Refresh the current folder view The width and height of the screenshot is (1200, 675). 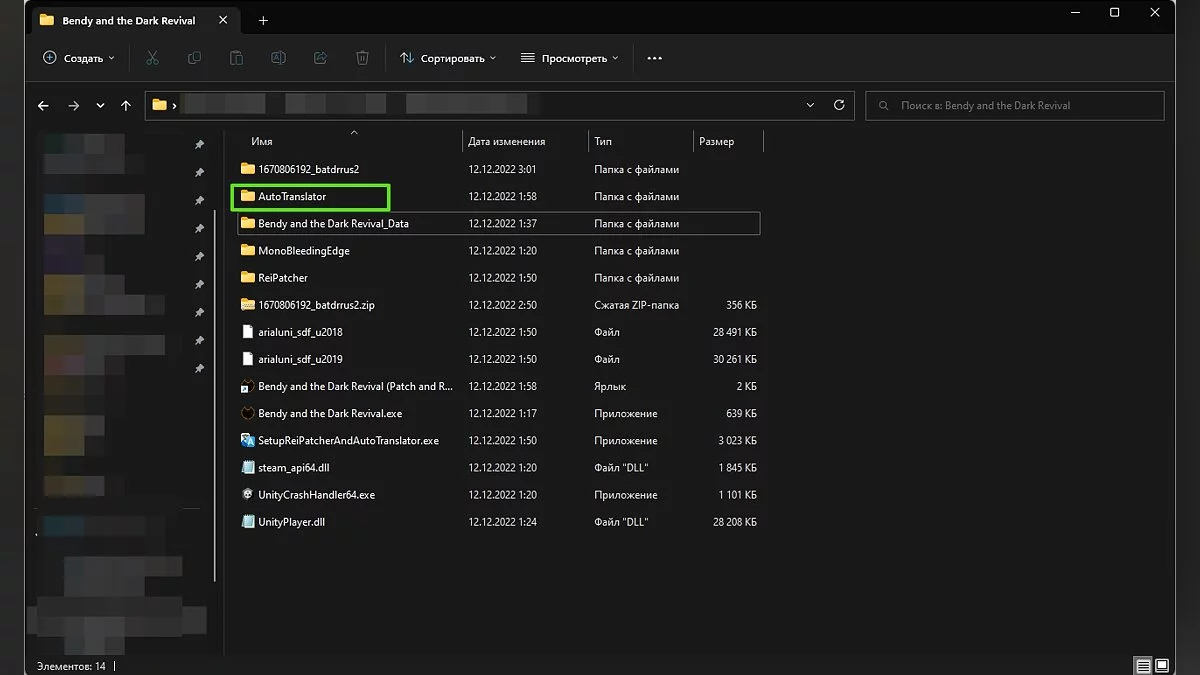coord(840,105)
